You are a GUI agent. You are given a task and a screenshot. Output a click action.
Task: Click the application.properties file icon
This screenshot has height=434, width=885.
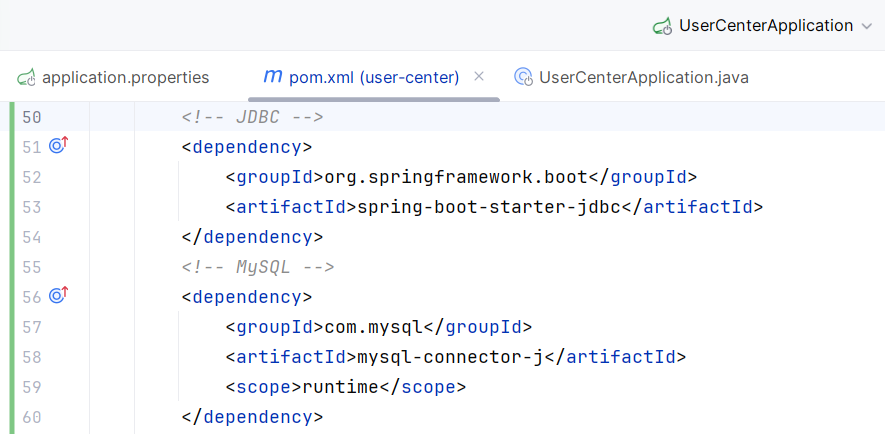pyautogui.click(x=26, y=77)
